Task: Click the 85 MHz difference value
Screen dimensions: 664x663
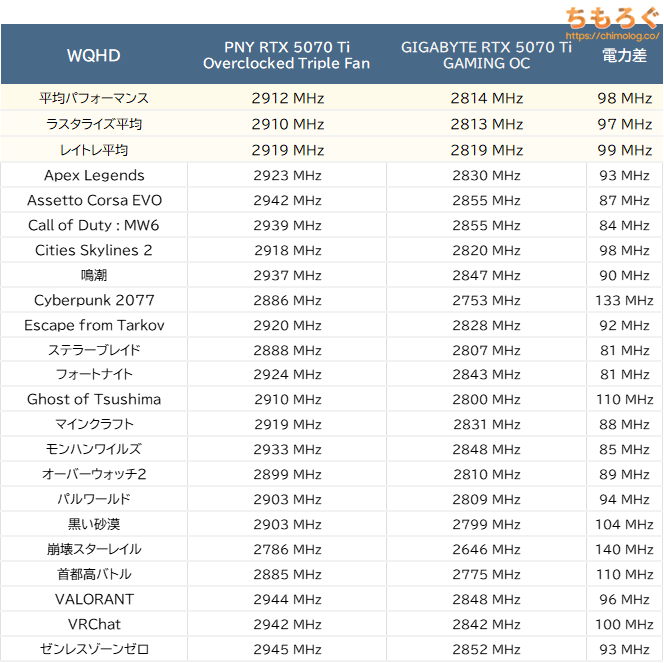Action: (x=625, y=449)
